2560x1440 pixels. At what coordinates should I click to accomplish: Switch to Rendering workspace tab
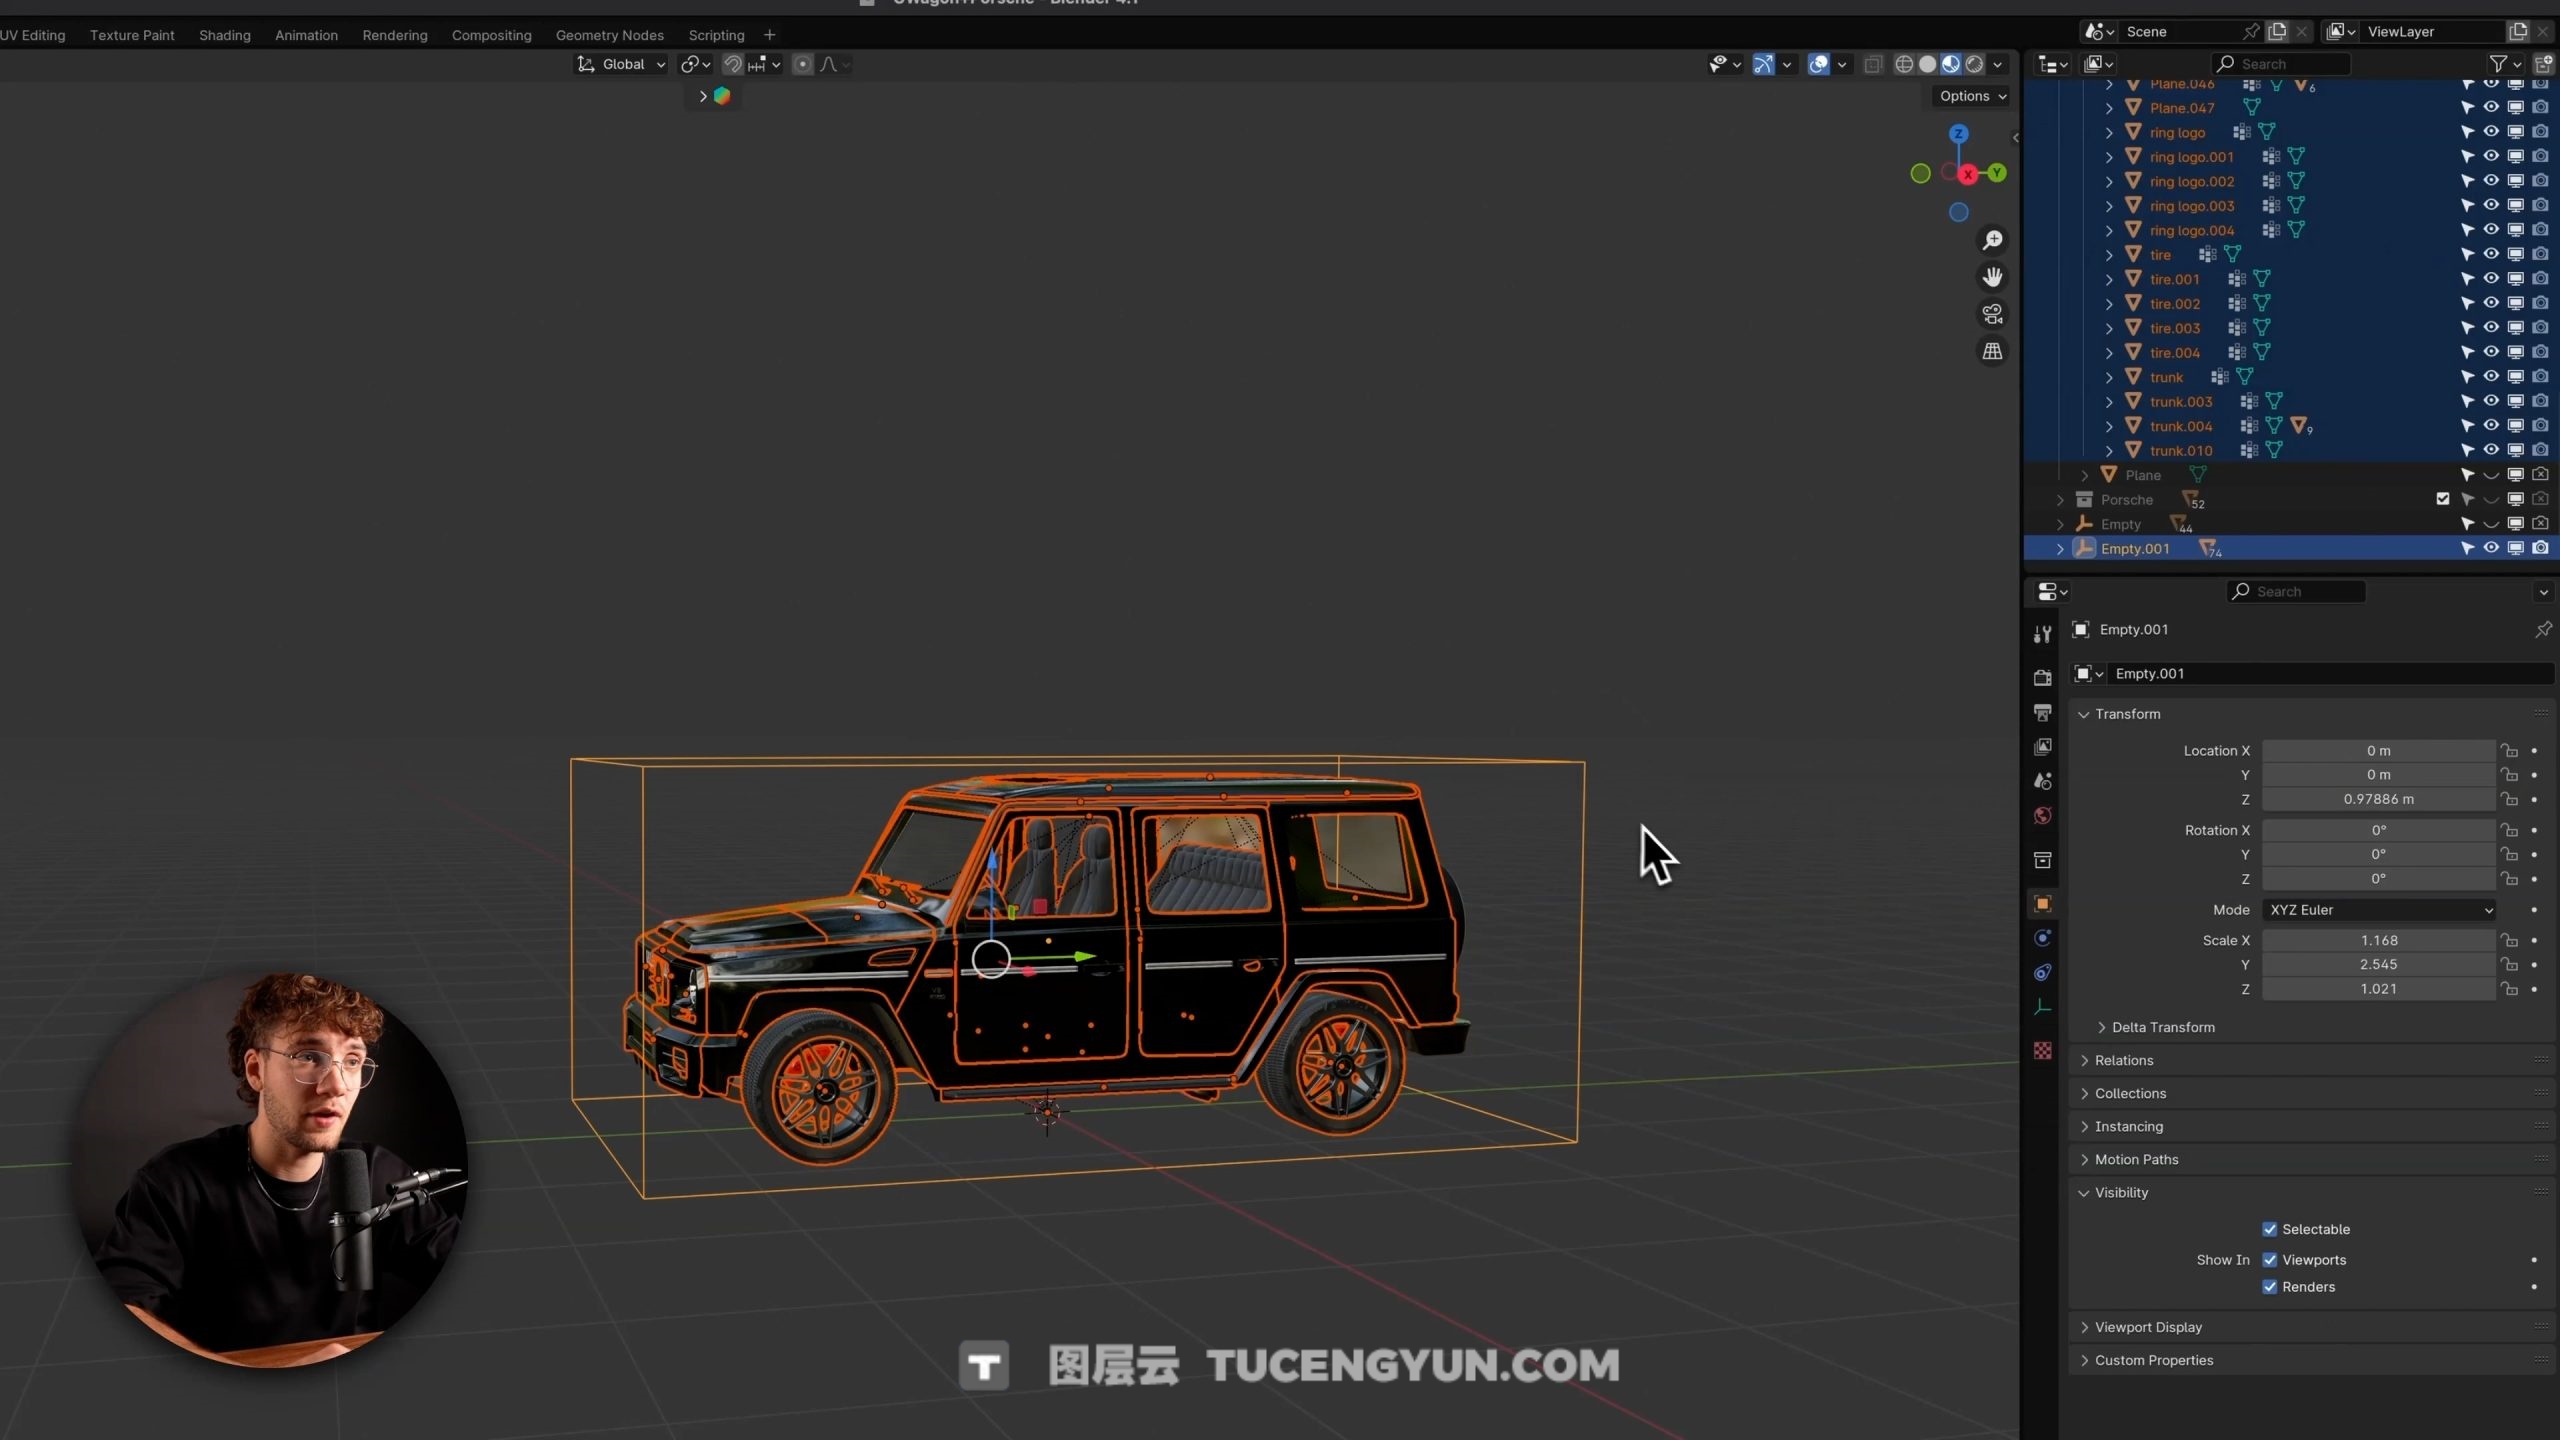click(395, 35)
